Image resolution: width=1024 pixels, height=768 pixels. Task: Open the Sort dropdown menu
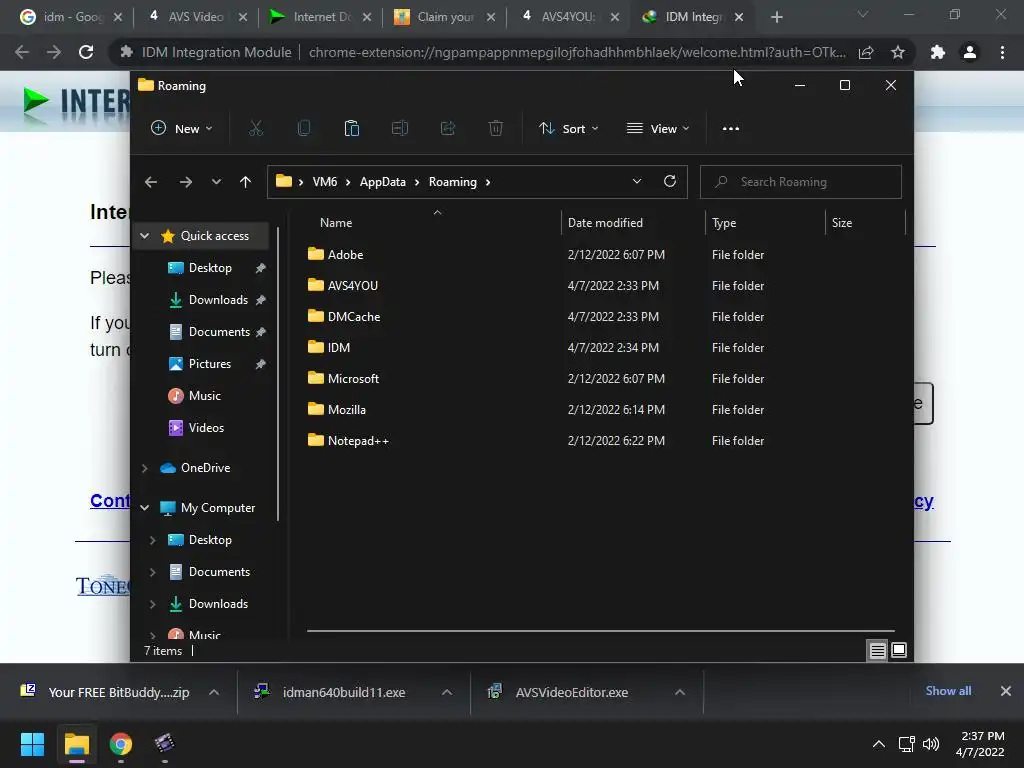tap(568, 129)
